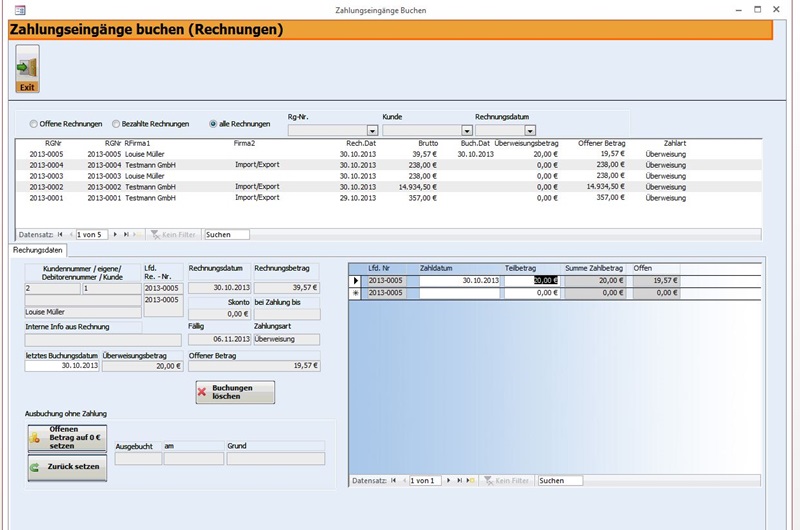Select alle Rechnungen radio button
The image size is (800, 530).
tap(213, 124)
